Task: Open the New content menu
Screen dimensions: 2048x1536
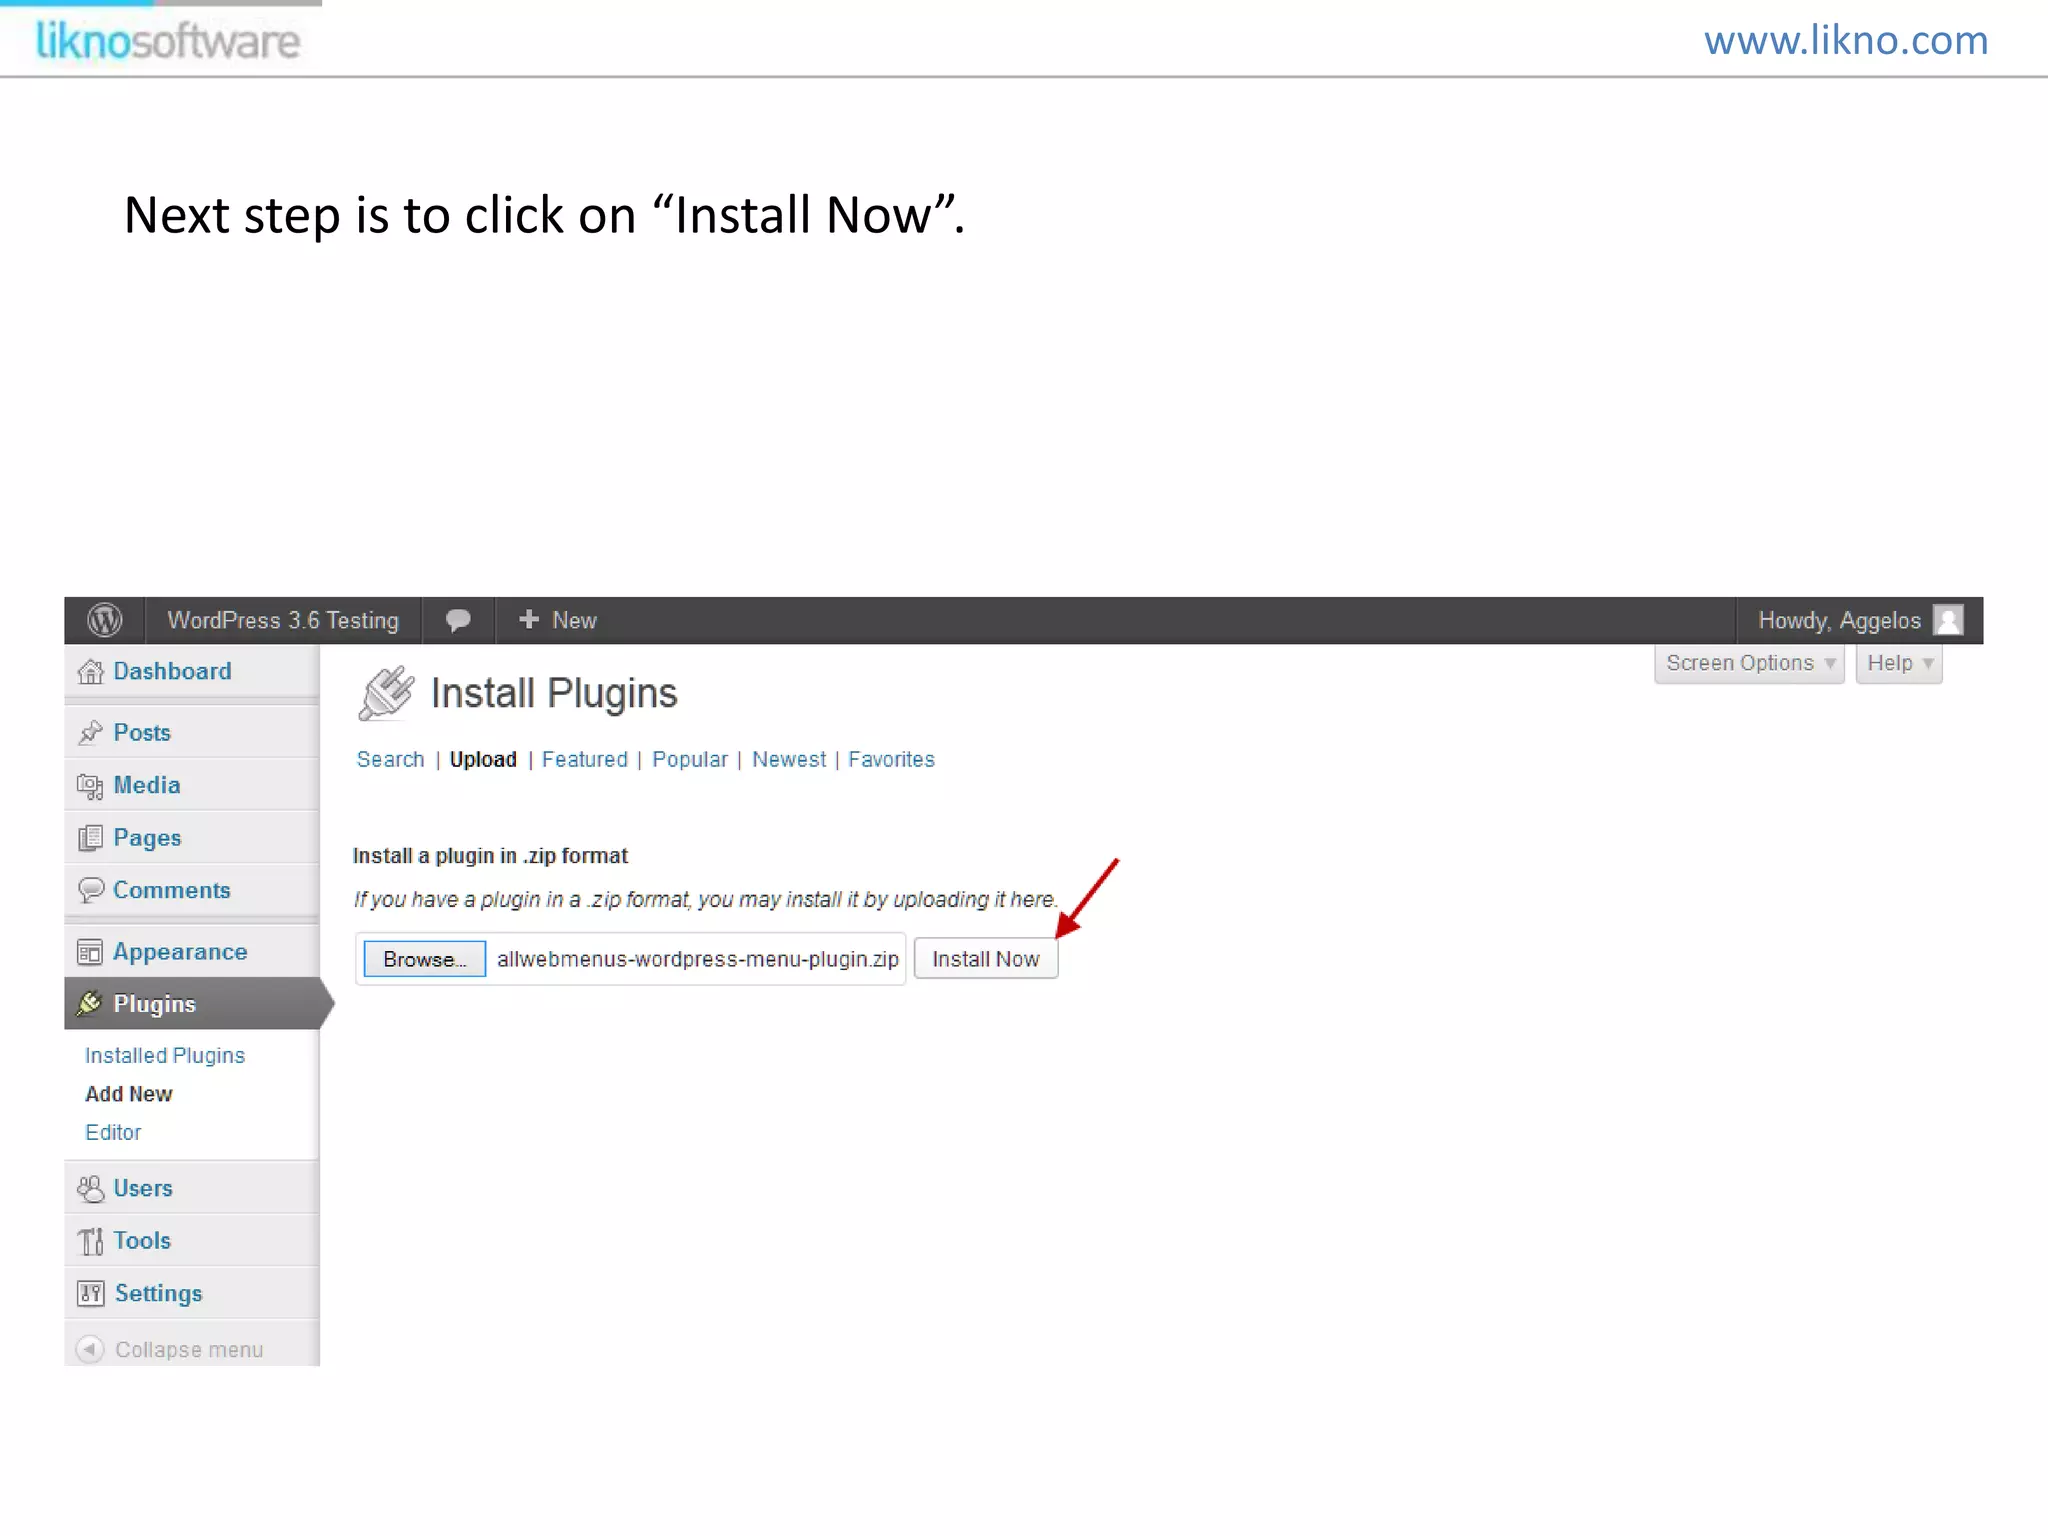Action: coord(558,620)
